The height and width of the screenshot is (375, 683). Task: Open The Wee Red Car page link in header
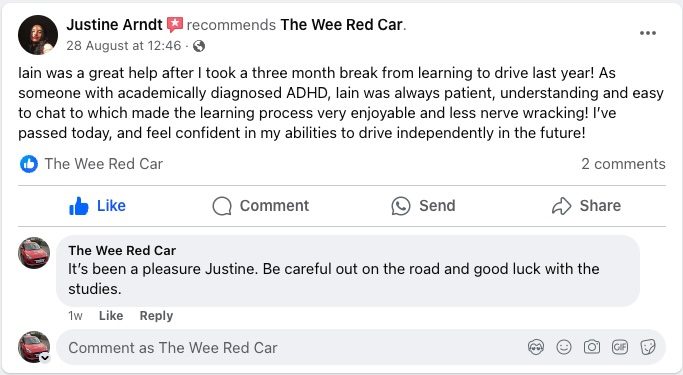341,25
